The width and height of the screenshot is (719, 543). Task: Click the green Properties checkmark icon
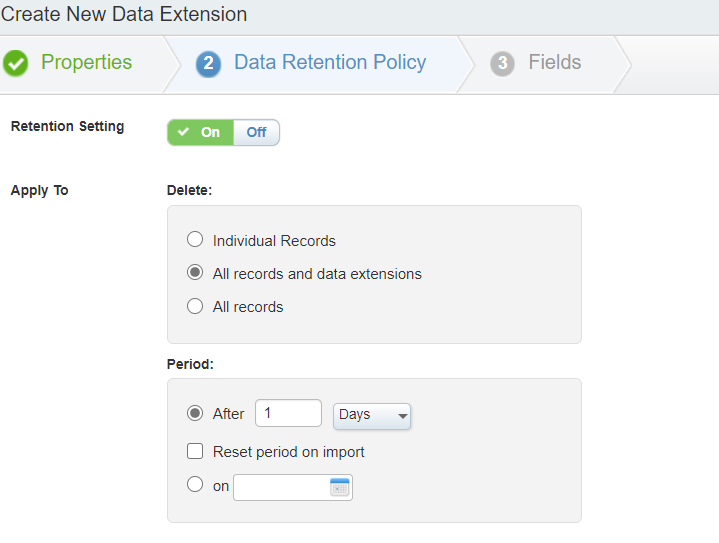click(16, 63)
